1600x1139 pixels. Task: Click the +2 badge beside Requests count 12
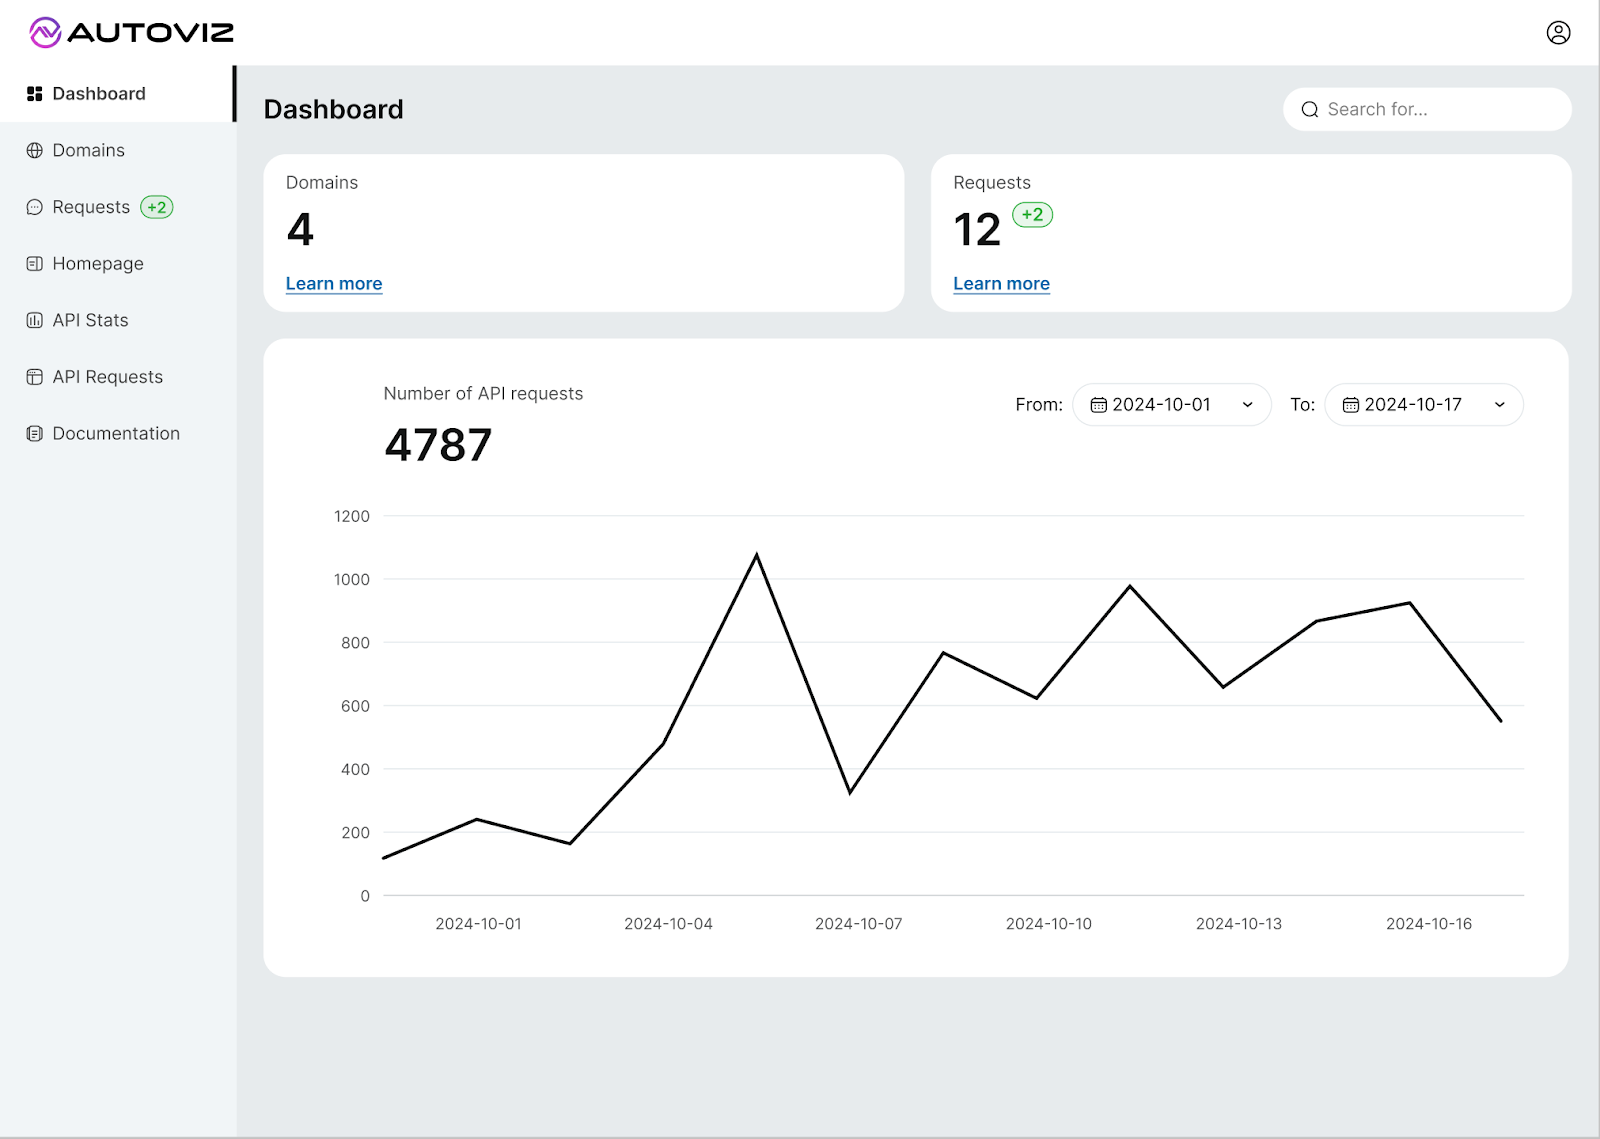pos(1032,215)
